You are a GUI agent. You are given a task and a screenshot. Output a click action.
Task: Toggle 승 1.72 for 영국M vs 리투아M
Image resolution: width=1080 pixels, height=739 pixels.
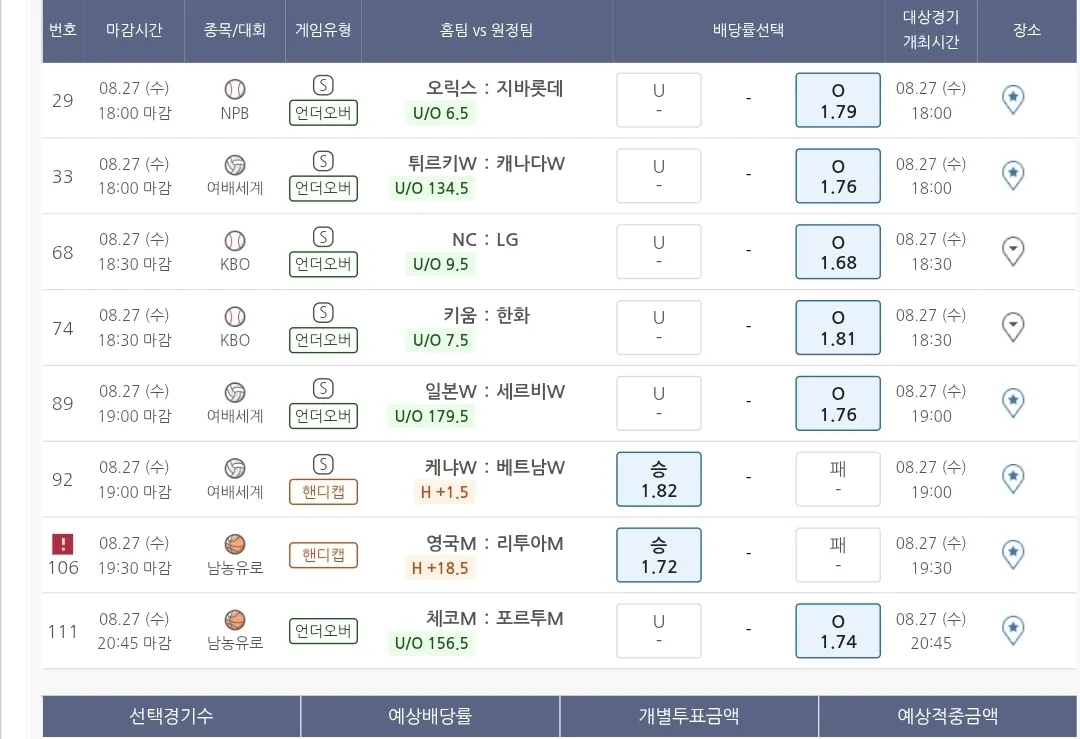pos(659,555)
